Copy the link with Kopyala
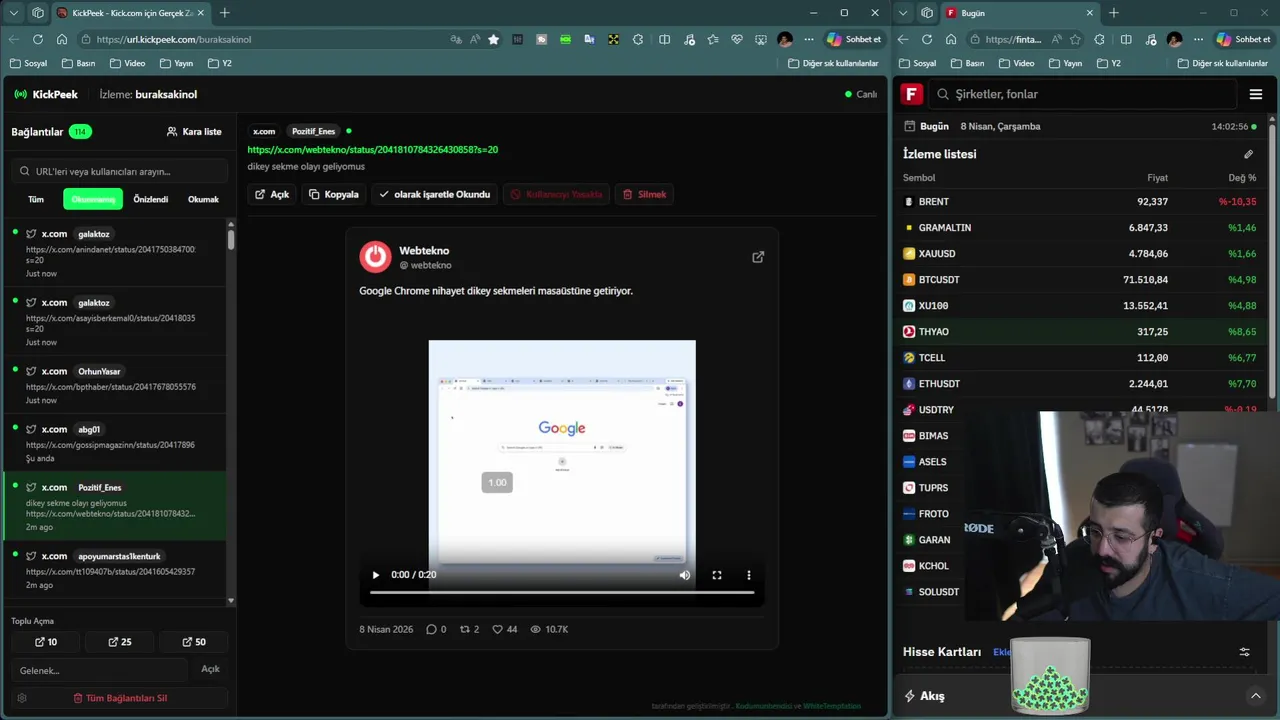The height and width of the screenshot is (720, 1280). point(334,194)
